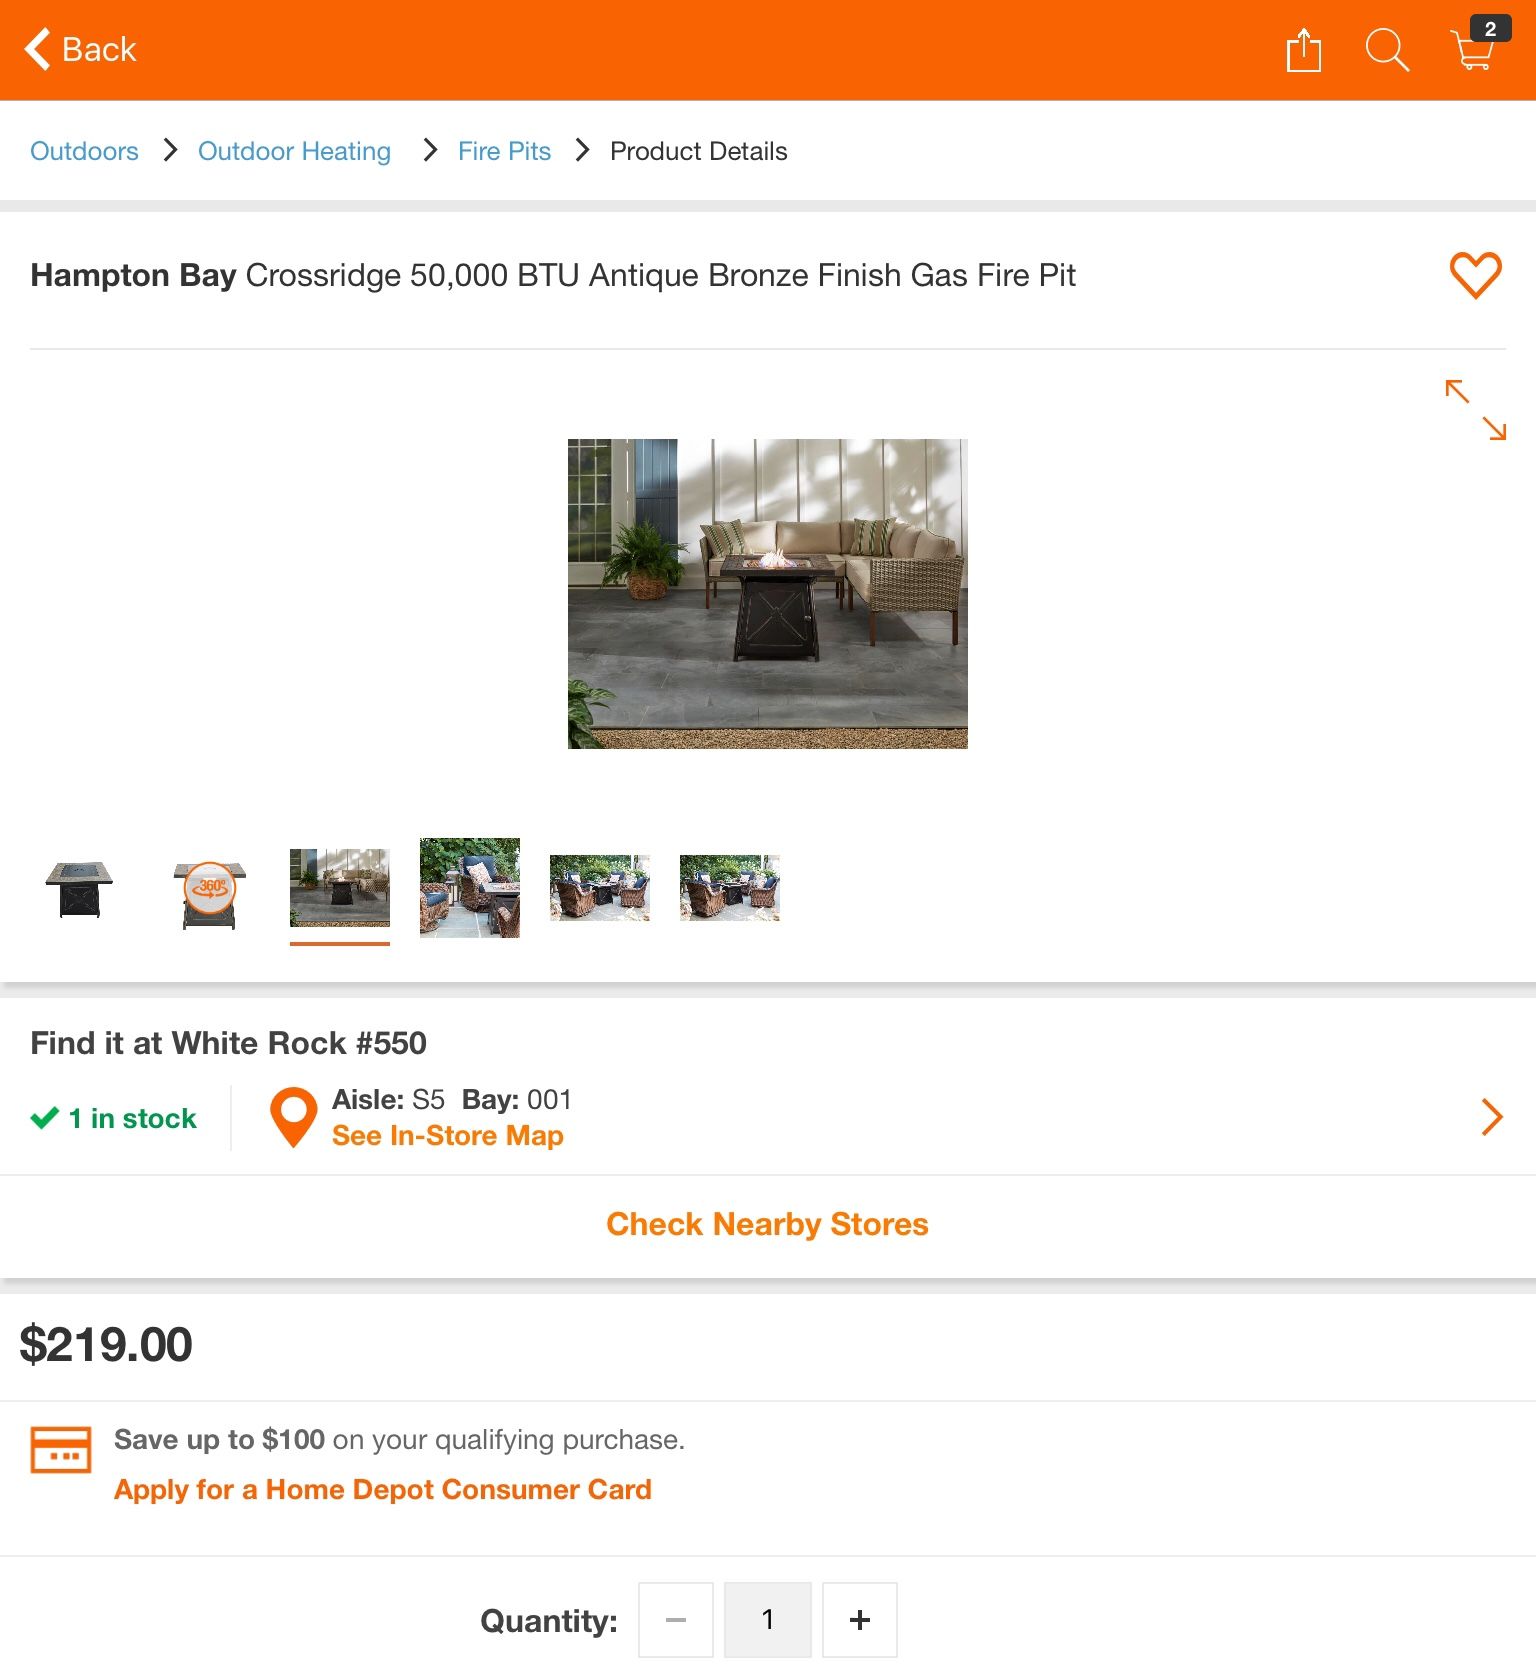Viewport: 1536px width, 1671px height.
Task: Click 'Find it at White Rock #550' heading
Action: click(x=228, y=1043)
